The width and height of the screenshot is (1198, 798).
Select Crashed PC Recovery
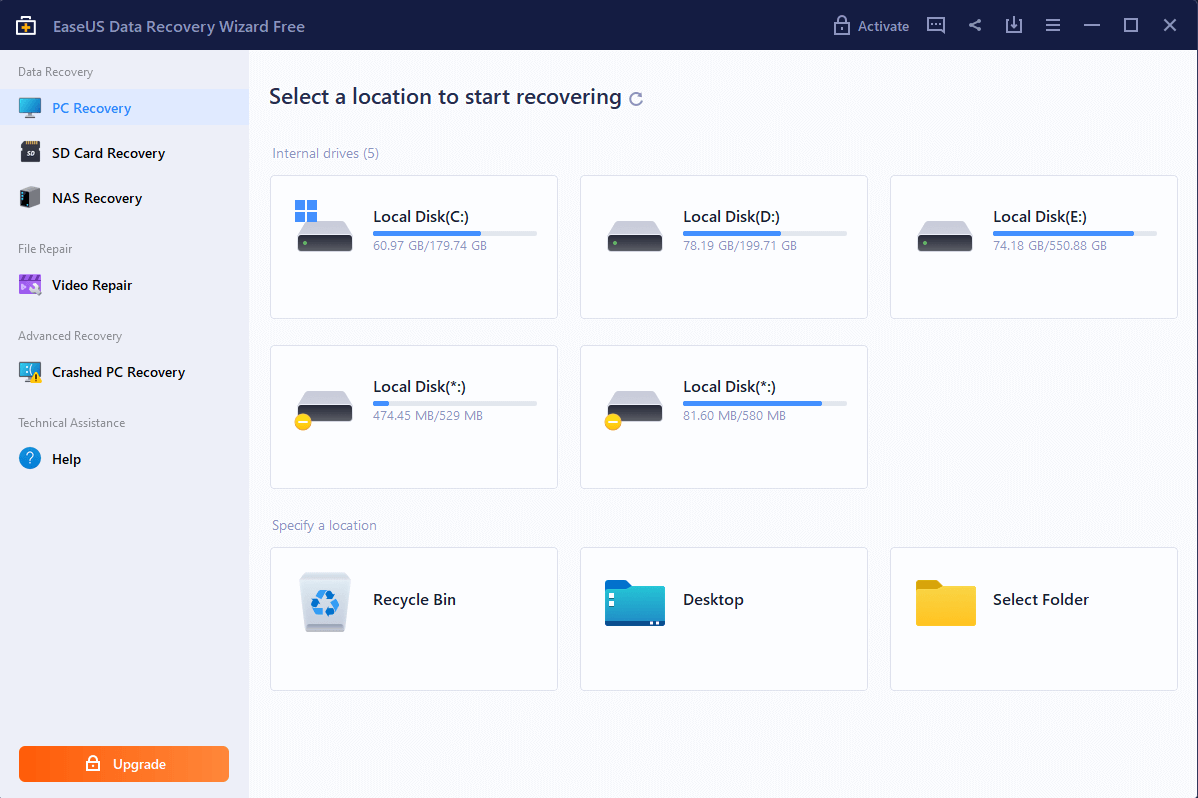pos(118,372)
